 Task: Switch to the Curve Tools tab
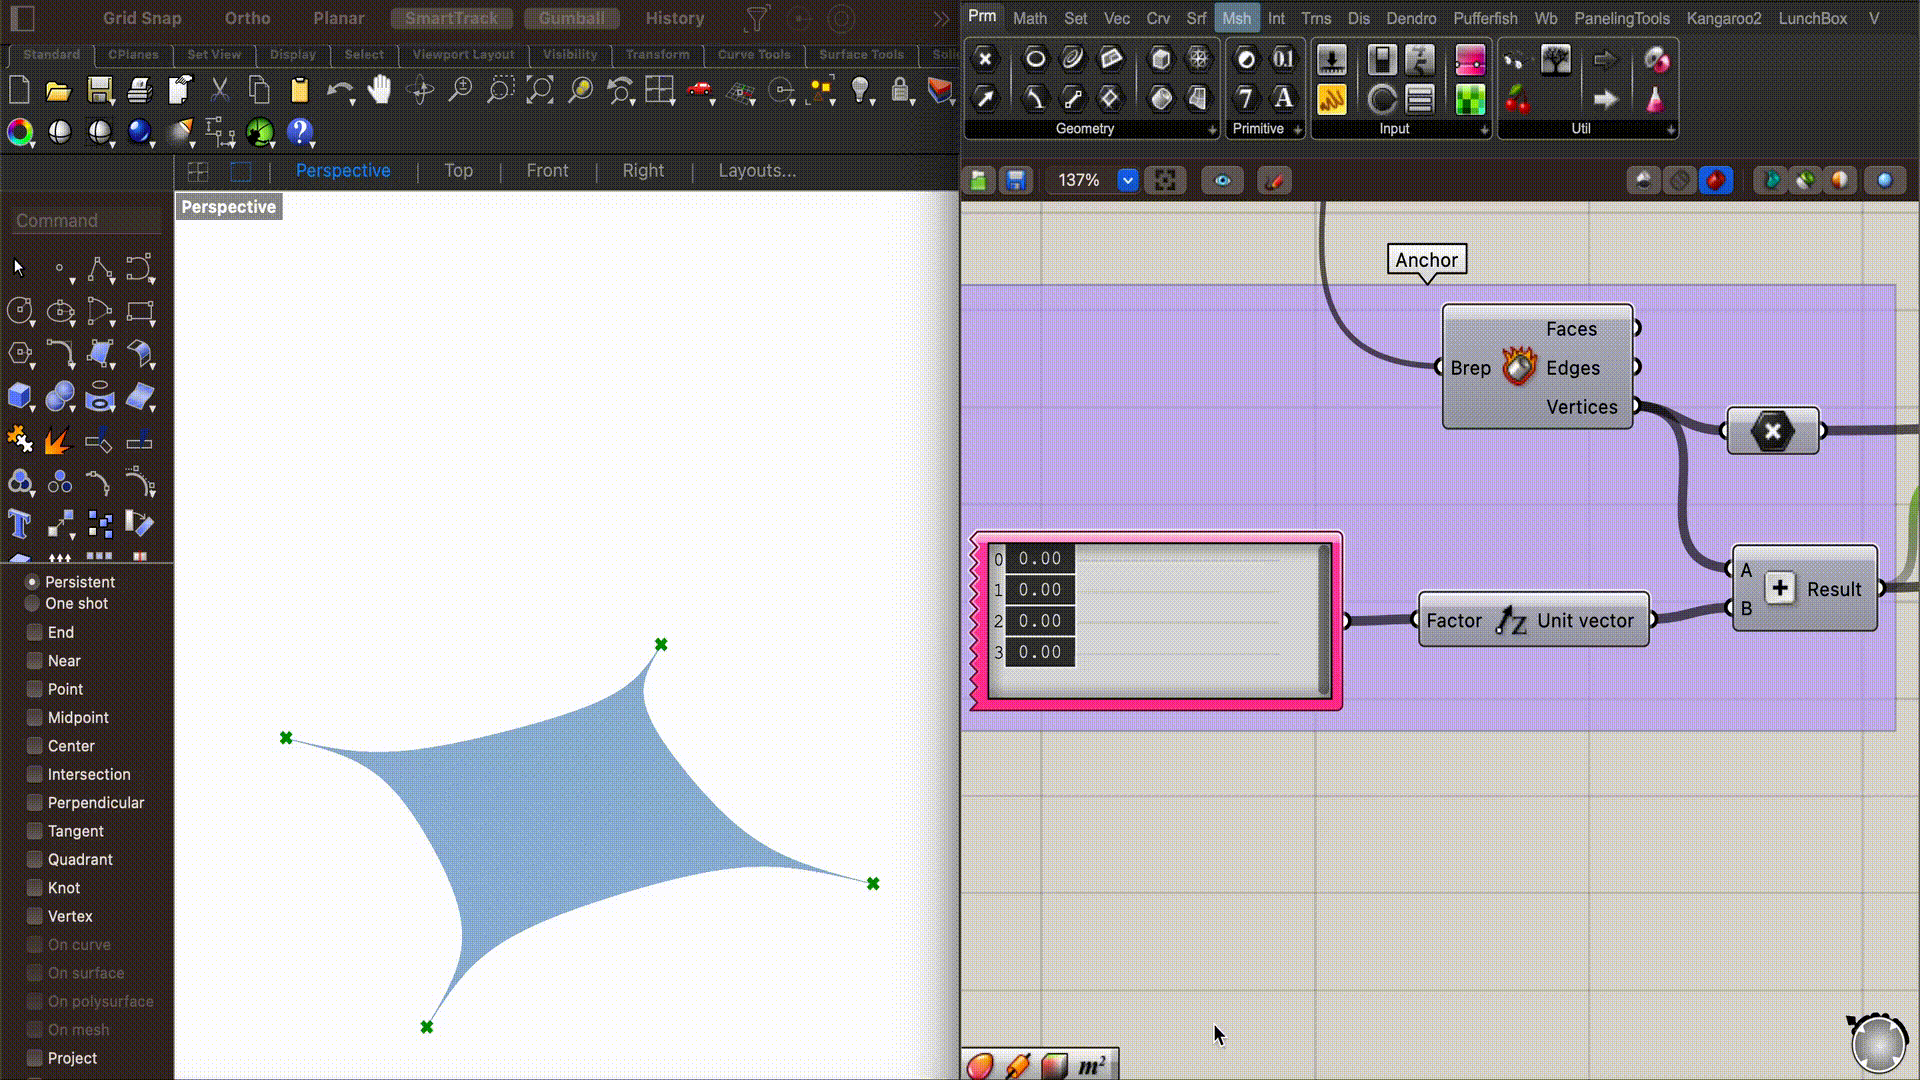point(753,55)
